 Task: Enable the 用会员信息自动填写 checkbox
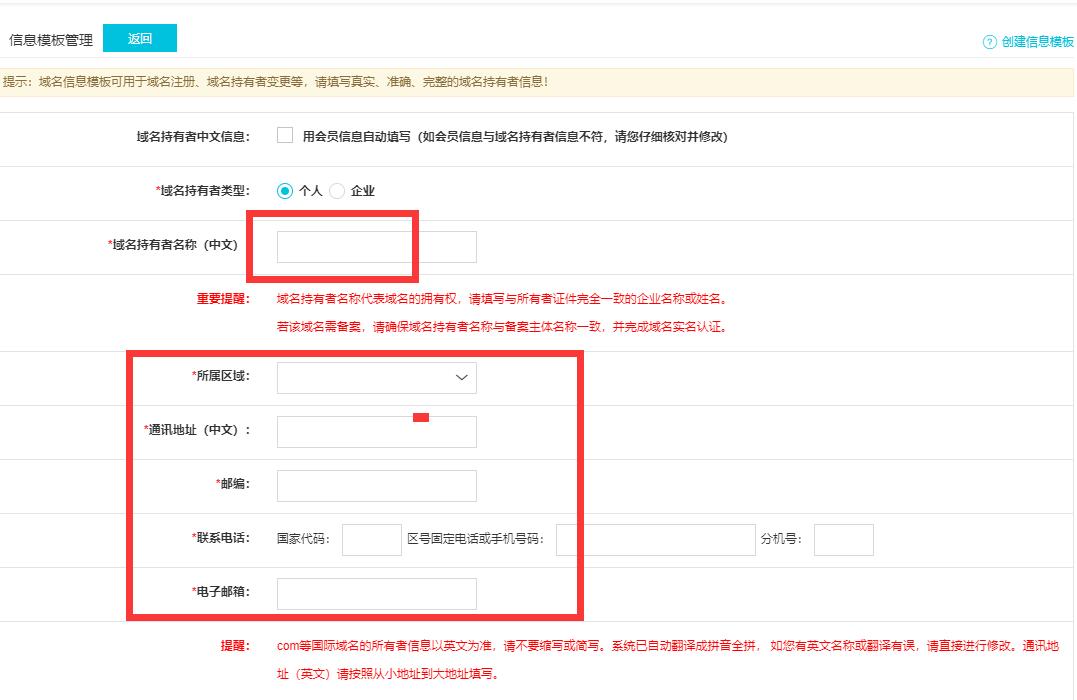(x=283, y=137)
